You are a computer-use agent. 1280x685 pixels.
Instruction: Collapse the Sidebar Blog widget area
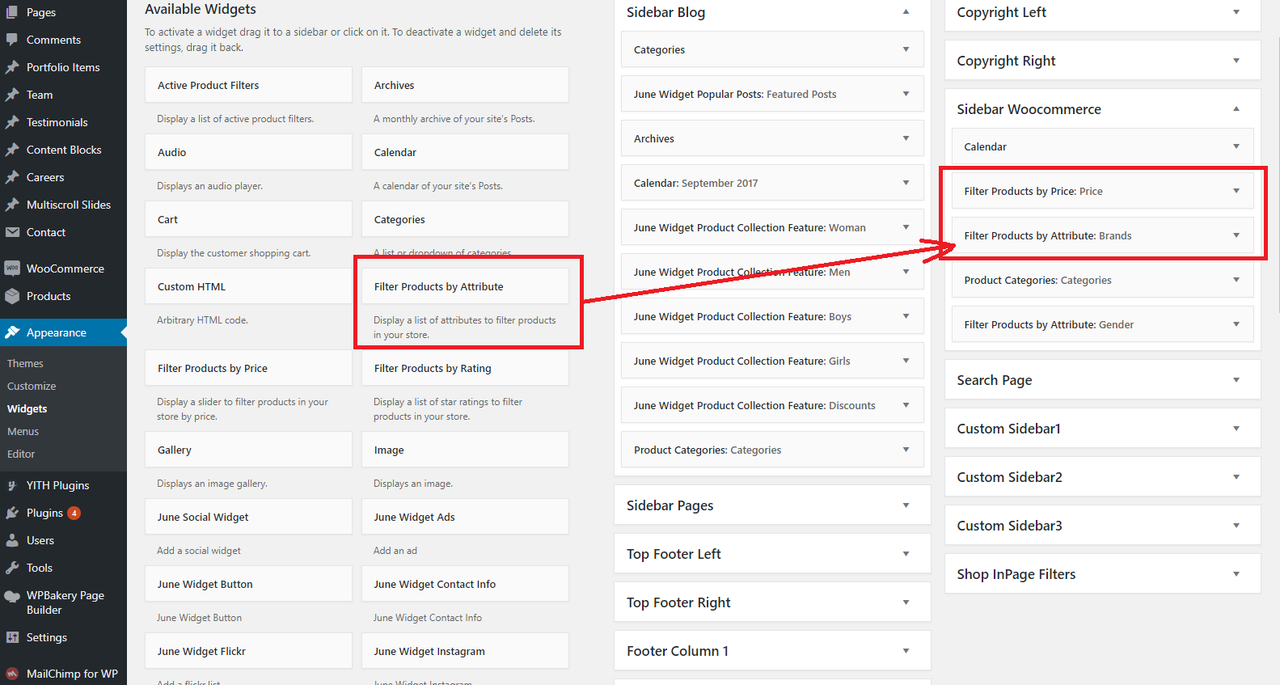906,12
